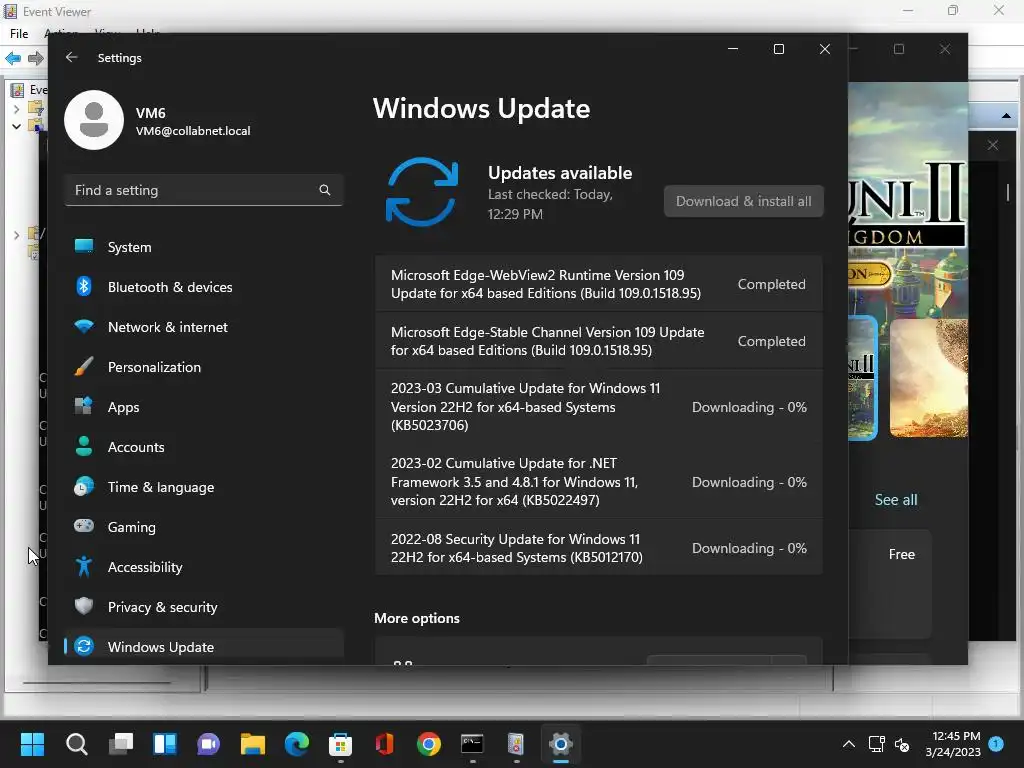Viewport: 1024px width, 768px height.
Task: Select KB5022497 .NET Framework update row
Action: tap(599, 482)
